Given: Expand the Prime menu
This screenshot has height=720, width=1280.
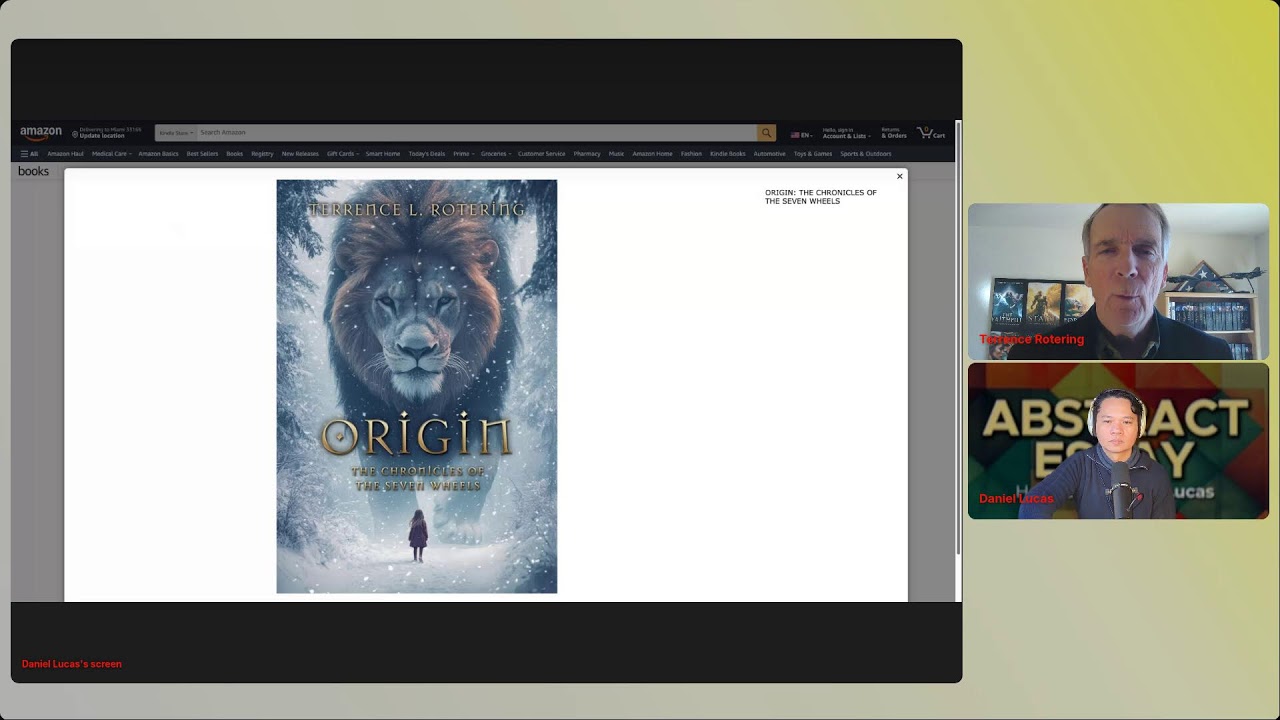Looking at the screenshot, I should click(463, 154).
